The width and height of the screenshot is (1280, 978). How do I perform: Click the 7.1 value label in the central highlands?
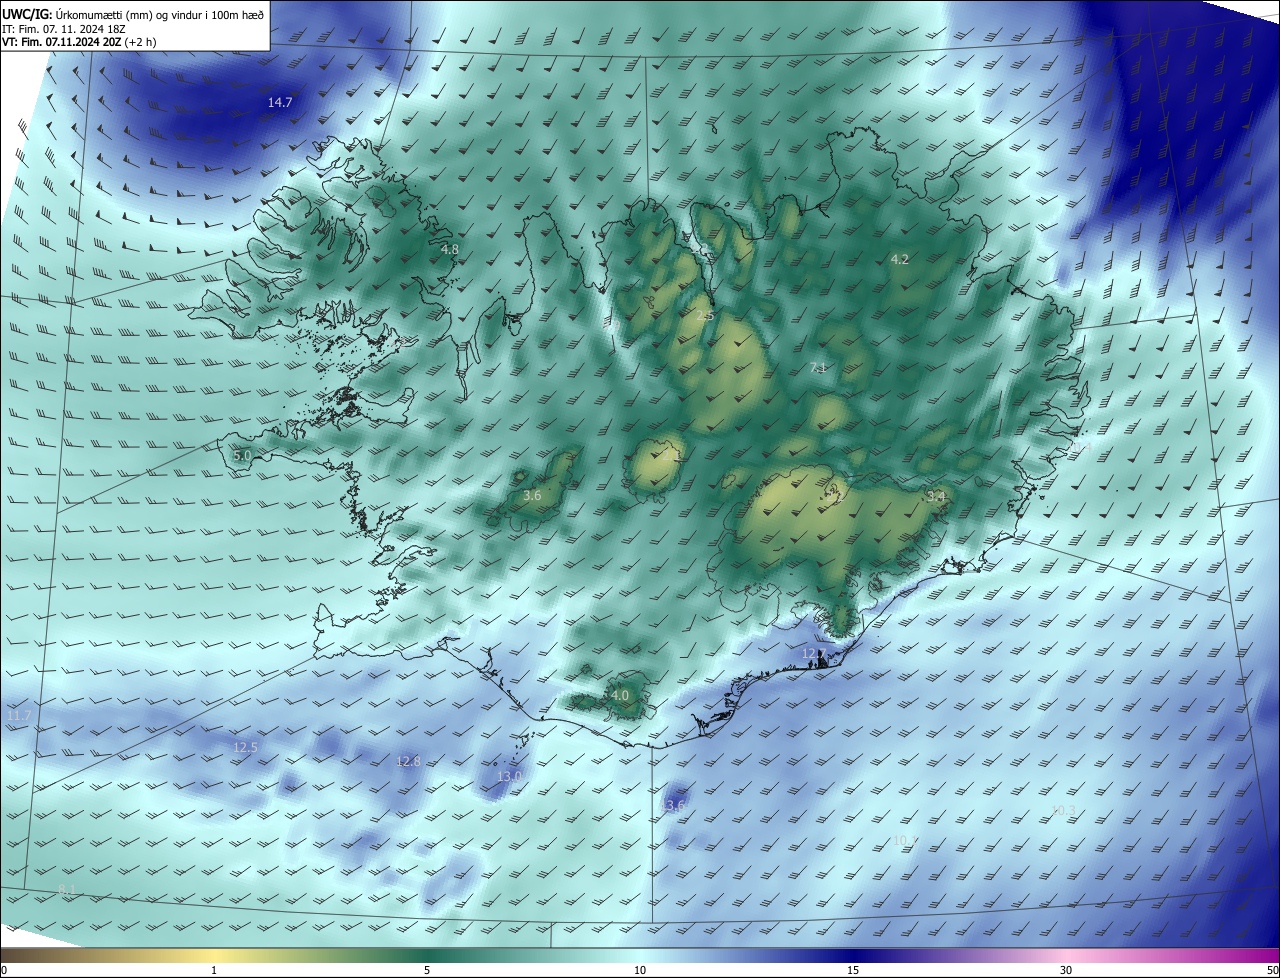tap(818, 368)
